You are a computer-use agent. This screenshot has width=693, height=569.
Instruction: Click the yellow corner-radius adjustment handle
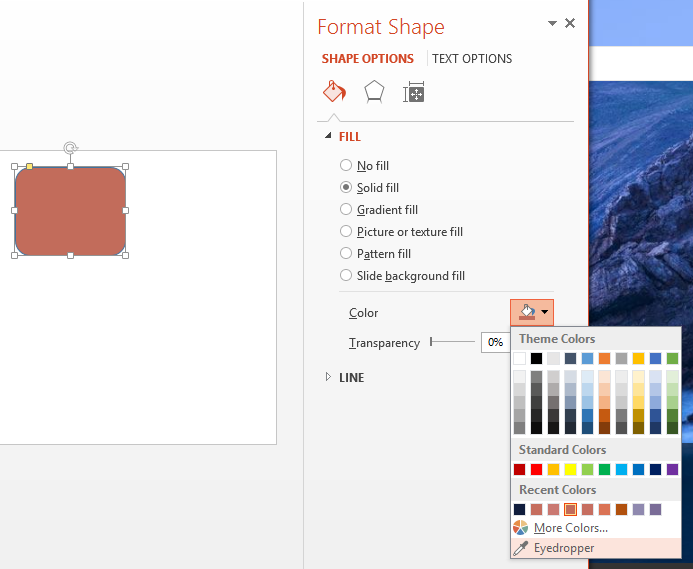pyautogui.click(x=29, y=166)
